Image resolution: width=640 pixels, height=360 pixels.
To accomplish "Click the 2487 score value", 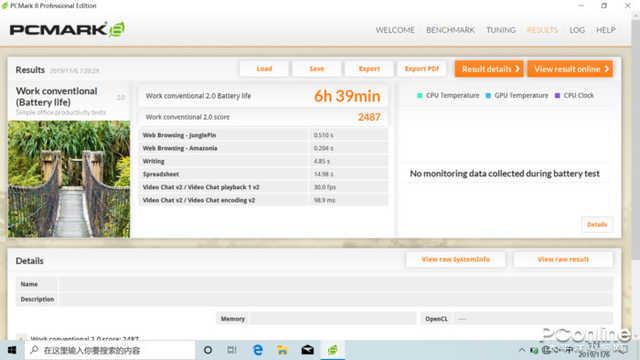I will [369, 117].
